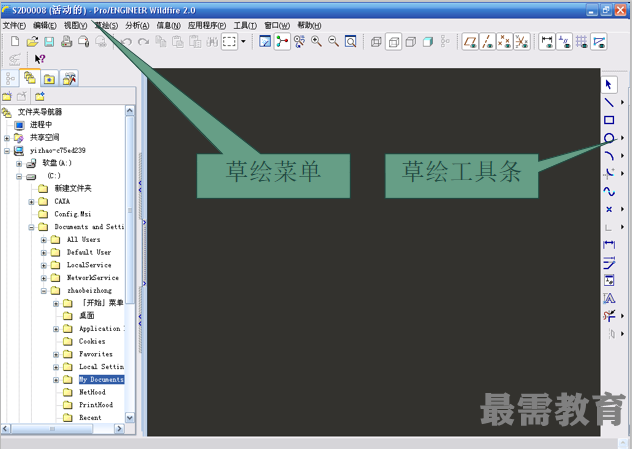Viewport: 632px width, 449px height.
Task: Create a new file with the New icon
Action: click(x=15, y=41)
